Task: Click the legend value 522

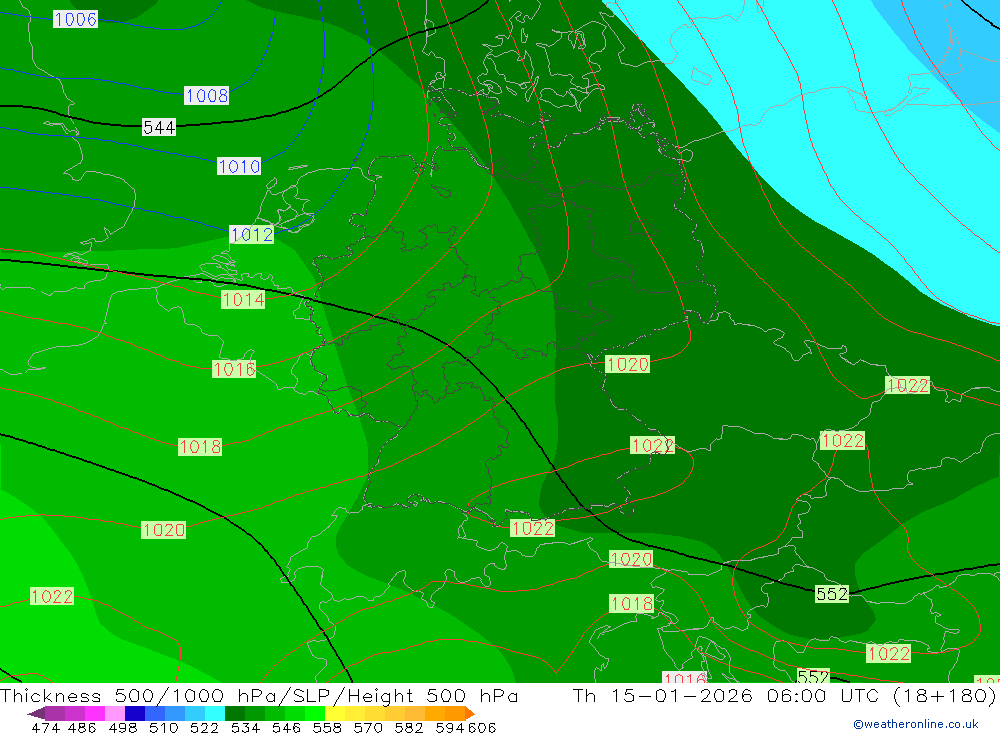Action: point(204,727)
